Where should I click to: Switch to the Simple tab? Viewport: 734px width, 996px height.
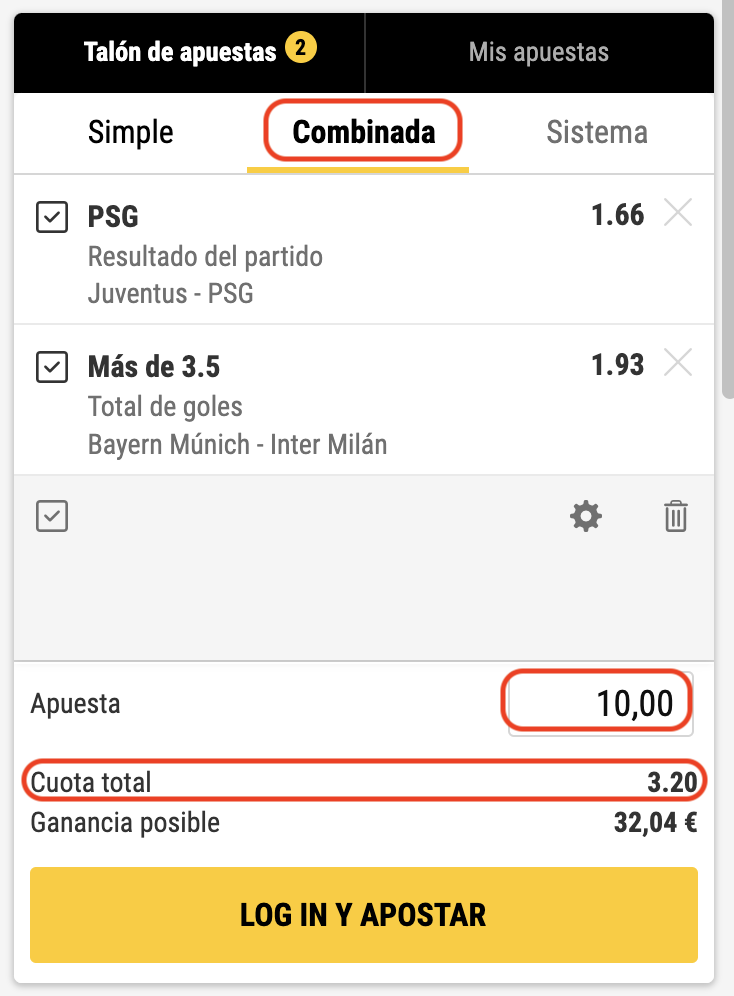[131, 133]
